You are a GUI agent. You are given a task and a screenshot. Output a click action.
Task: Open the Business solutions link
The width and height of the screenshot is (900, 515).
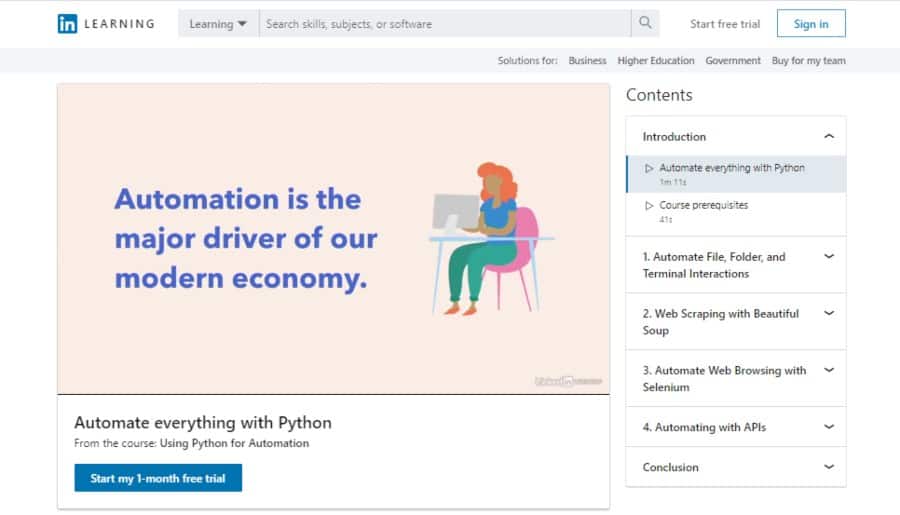[587, 60]
